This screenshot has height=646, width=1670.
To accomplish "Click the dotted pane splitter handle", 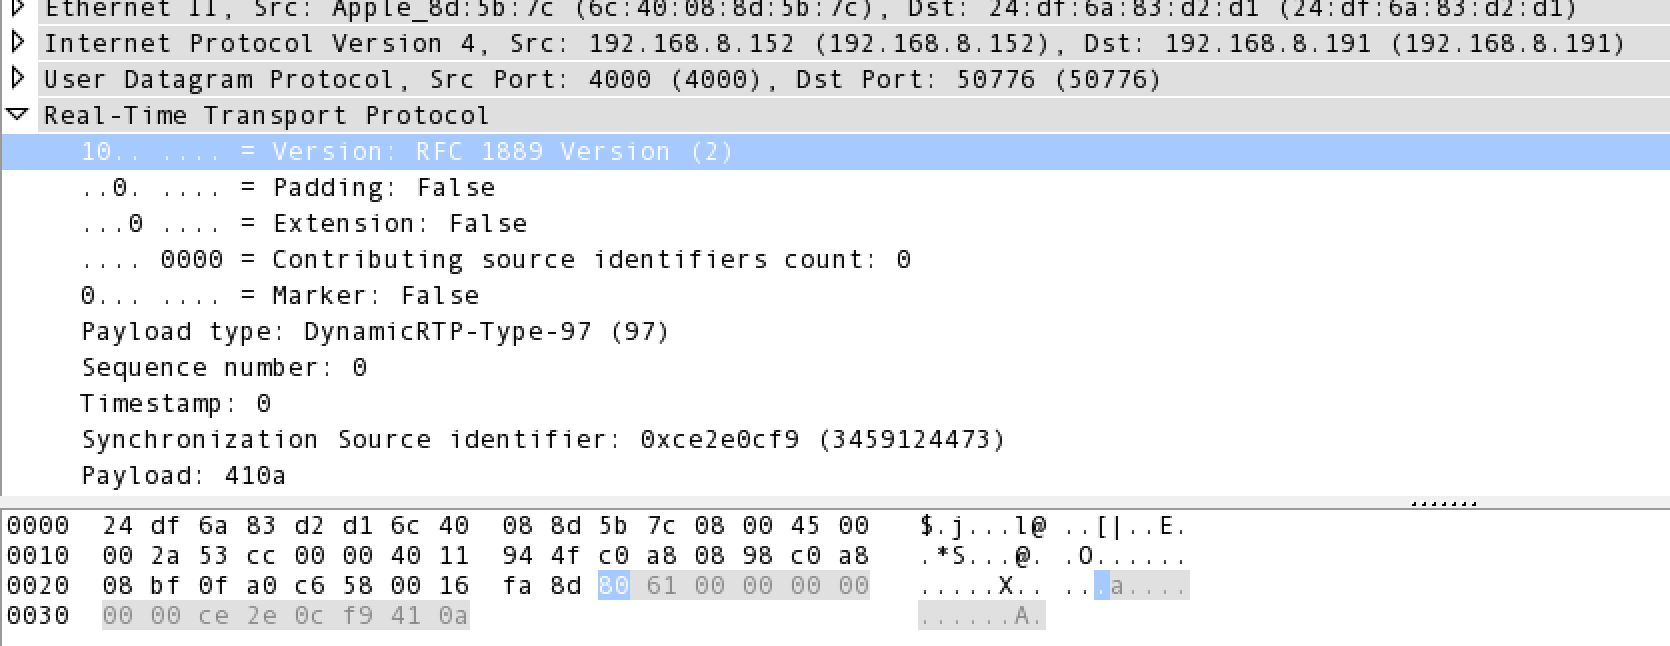I will tap(1443, 503).
